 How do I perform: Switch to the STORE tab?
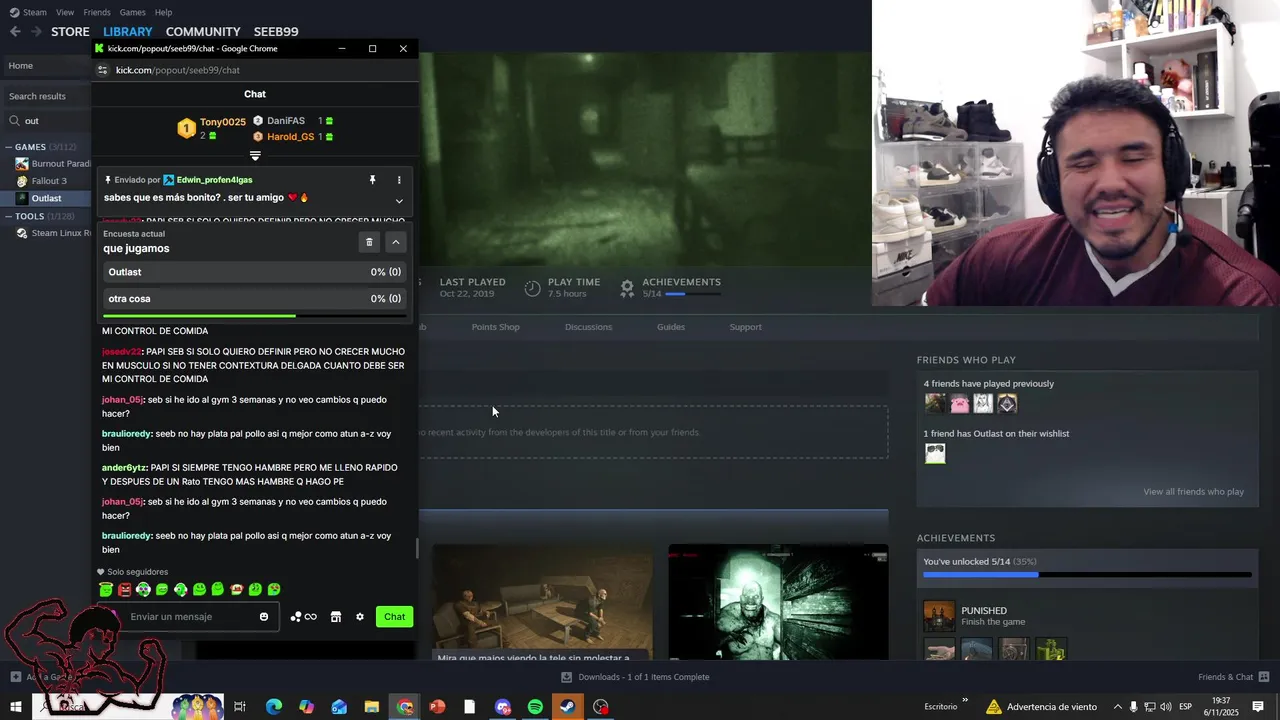(x=70, y=32)
